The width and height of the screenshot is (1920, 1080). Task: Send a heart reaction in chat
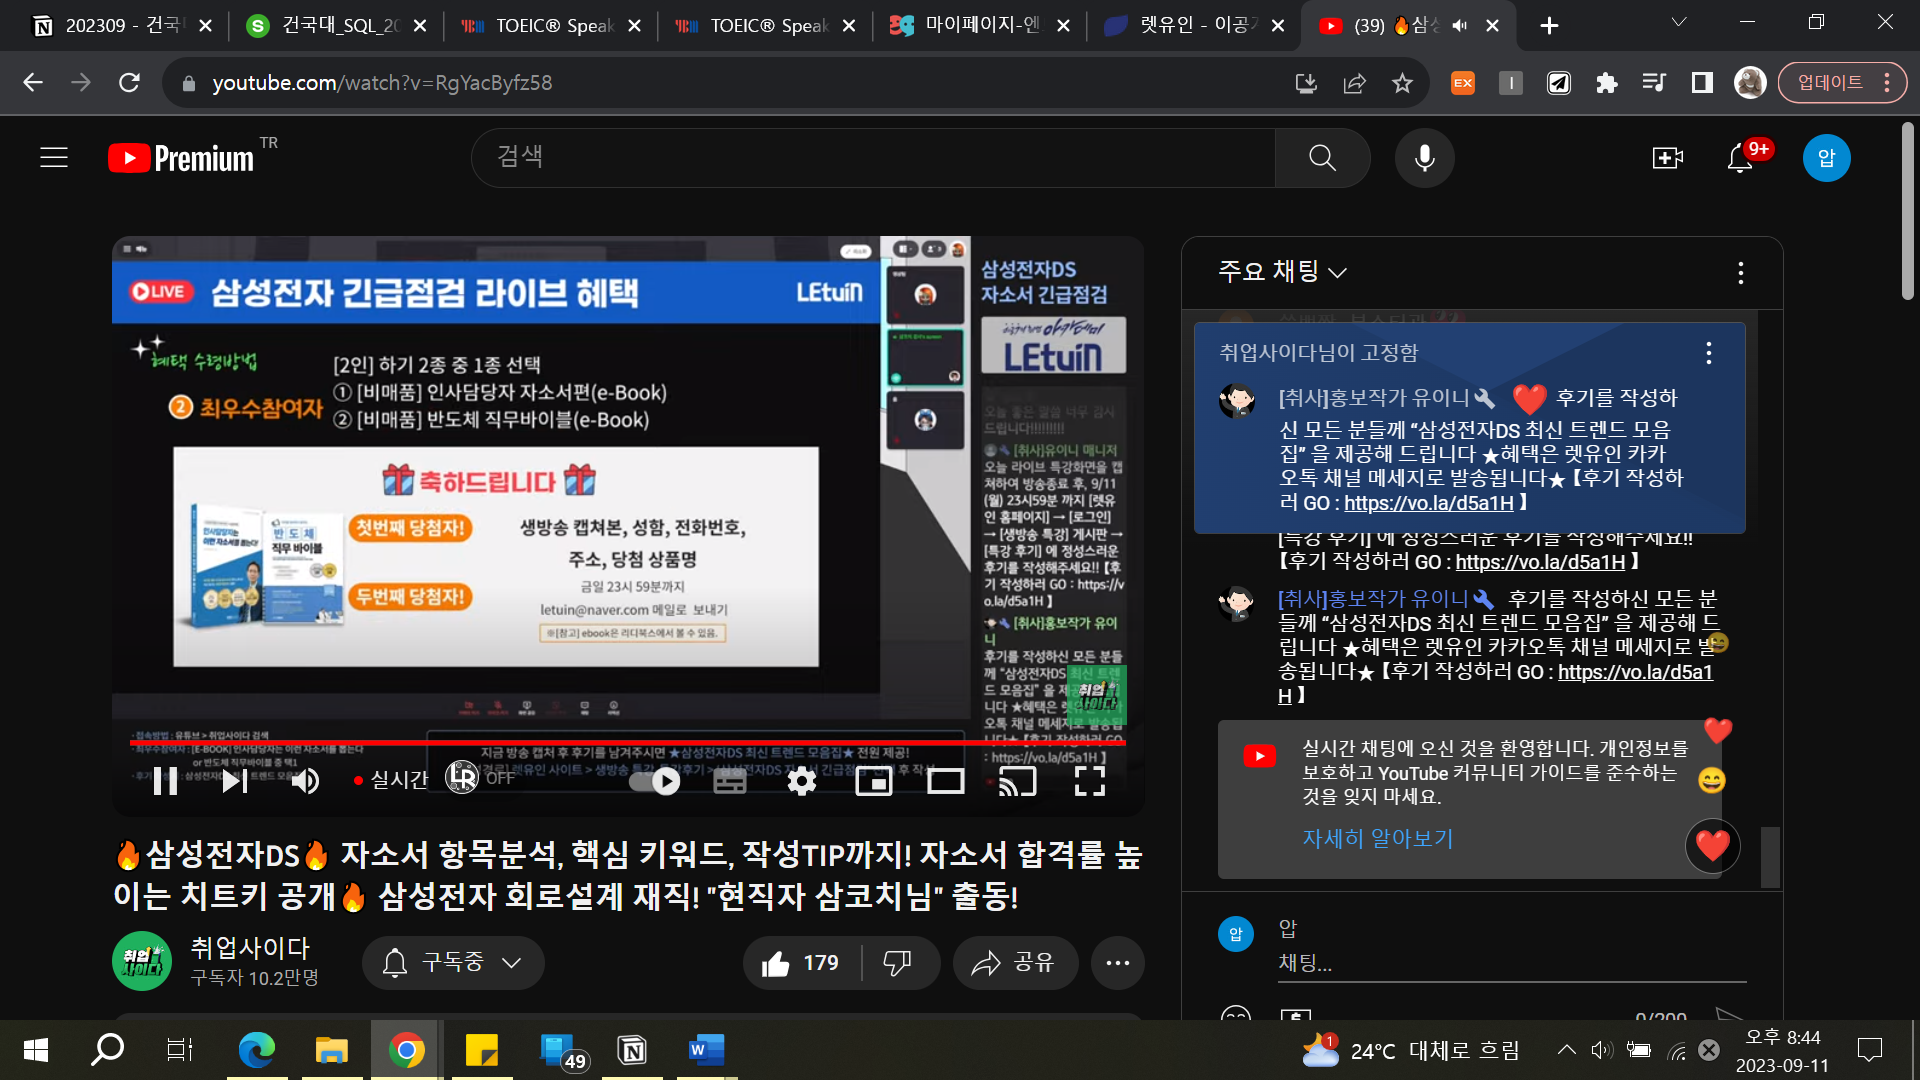click(1712, 846)
